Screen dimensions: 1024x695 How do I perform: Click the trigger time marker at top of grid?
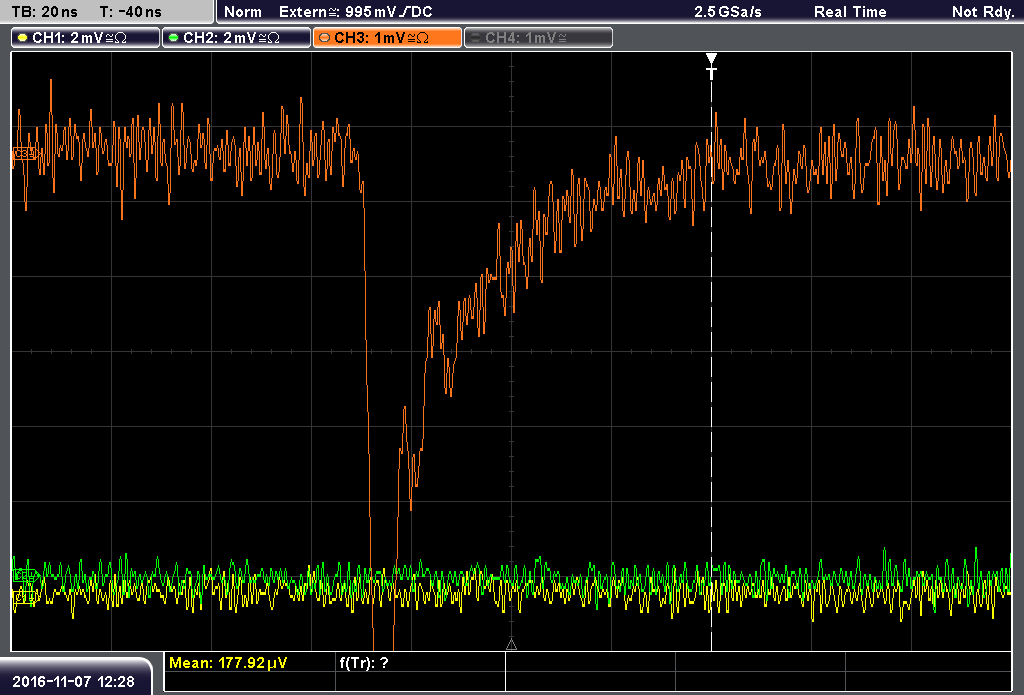(x=711, y=66)
